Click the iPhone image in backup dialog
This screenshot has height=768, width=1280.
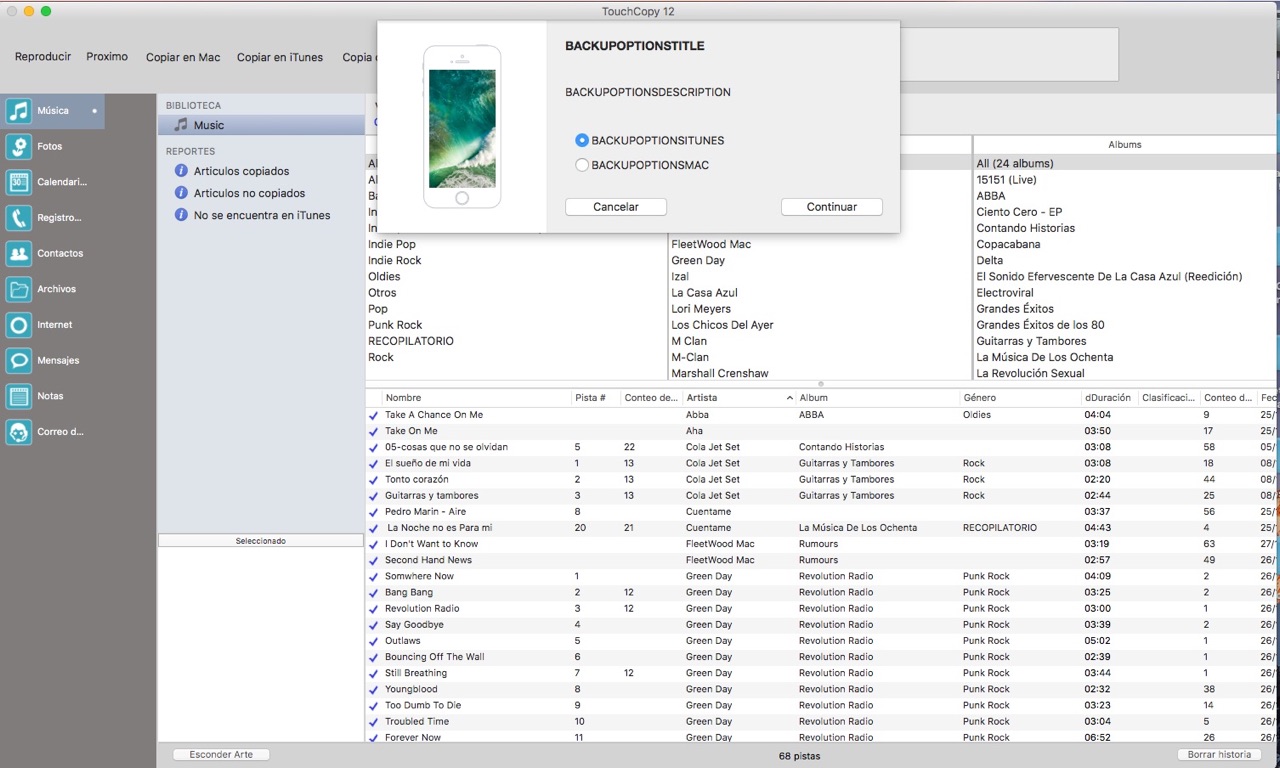click(462, 127)
